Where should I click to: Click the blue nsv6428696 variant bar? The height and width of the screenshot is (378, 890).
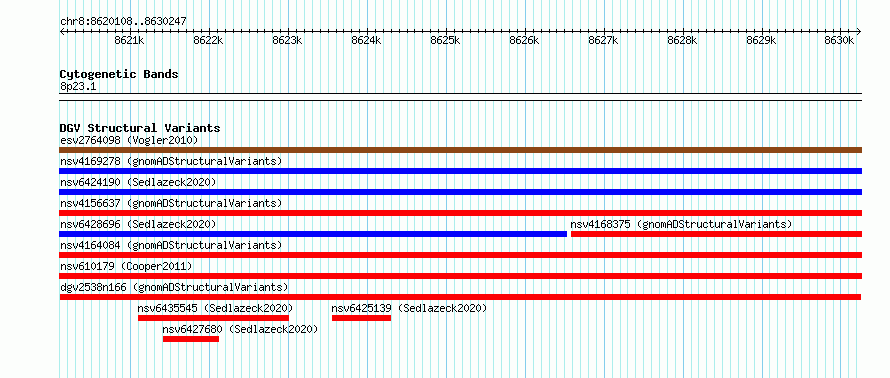[313, 234]
